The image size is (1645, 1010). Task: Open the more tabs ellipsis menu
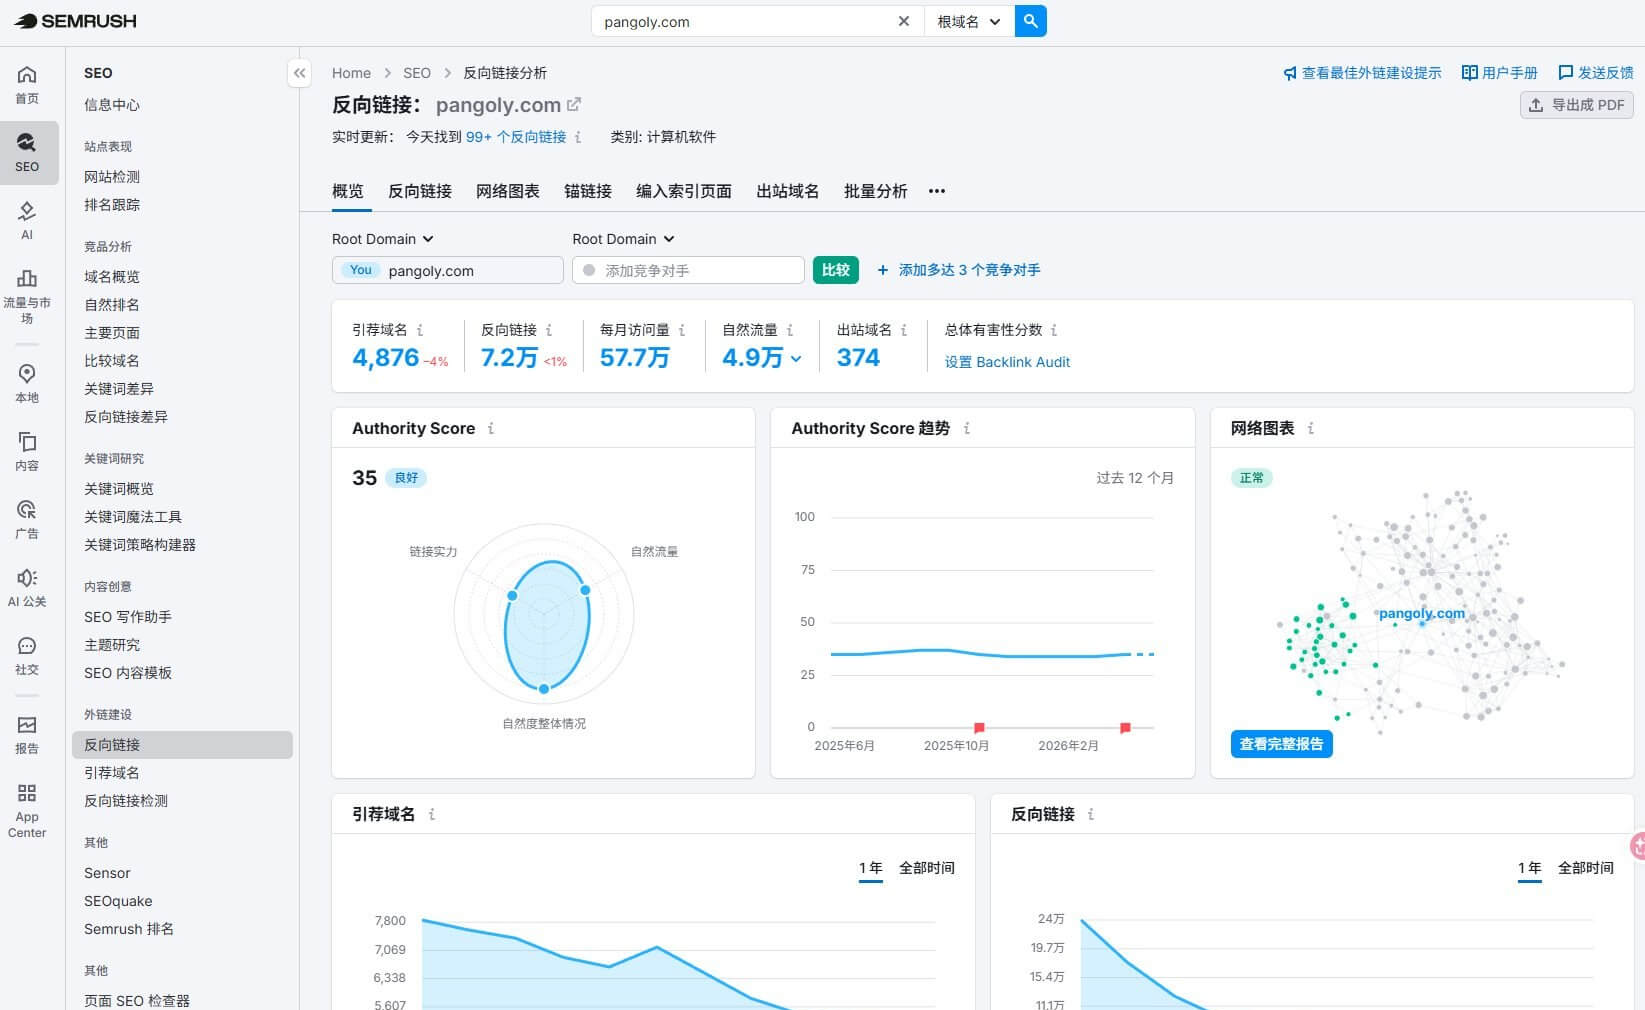coord(937,191)
